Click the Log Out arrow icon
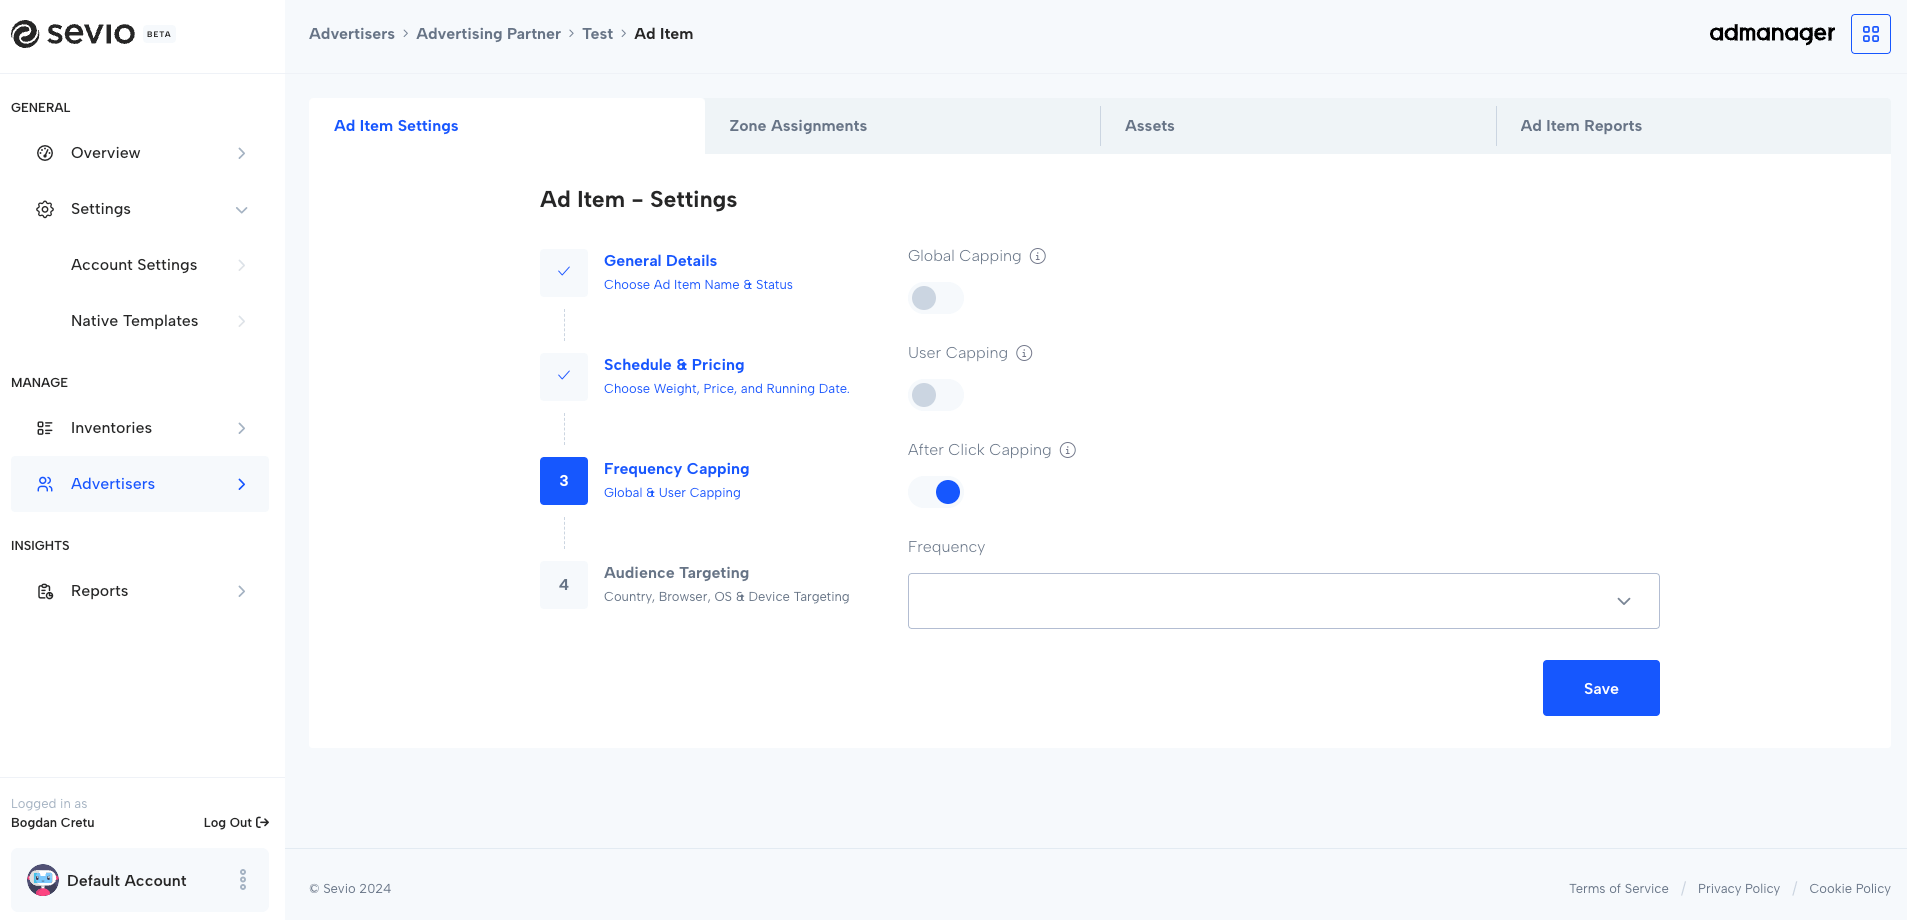 (x=263, y=823)
